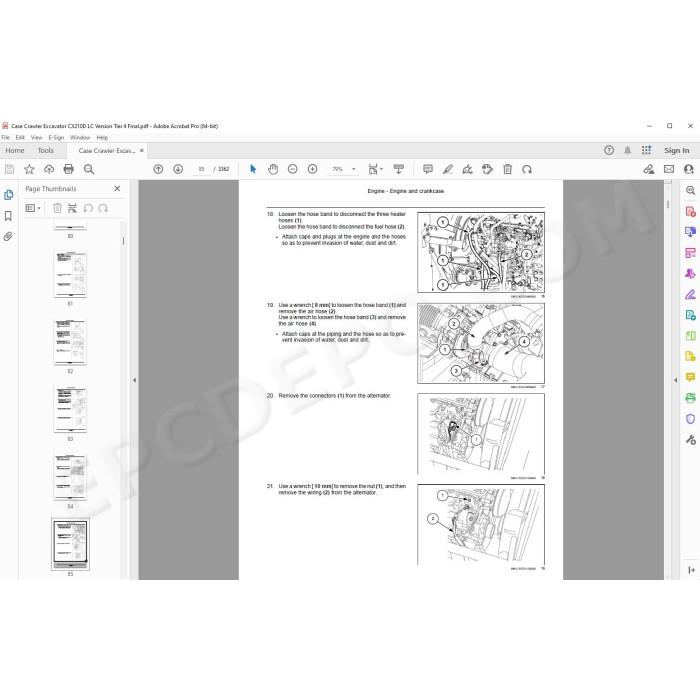The image size is (700, 700).
Task: Open the View menu
Action: tap(36, 138)
